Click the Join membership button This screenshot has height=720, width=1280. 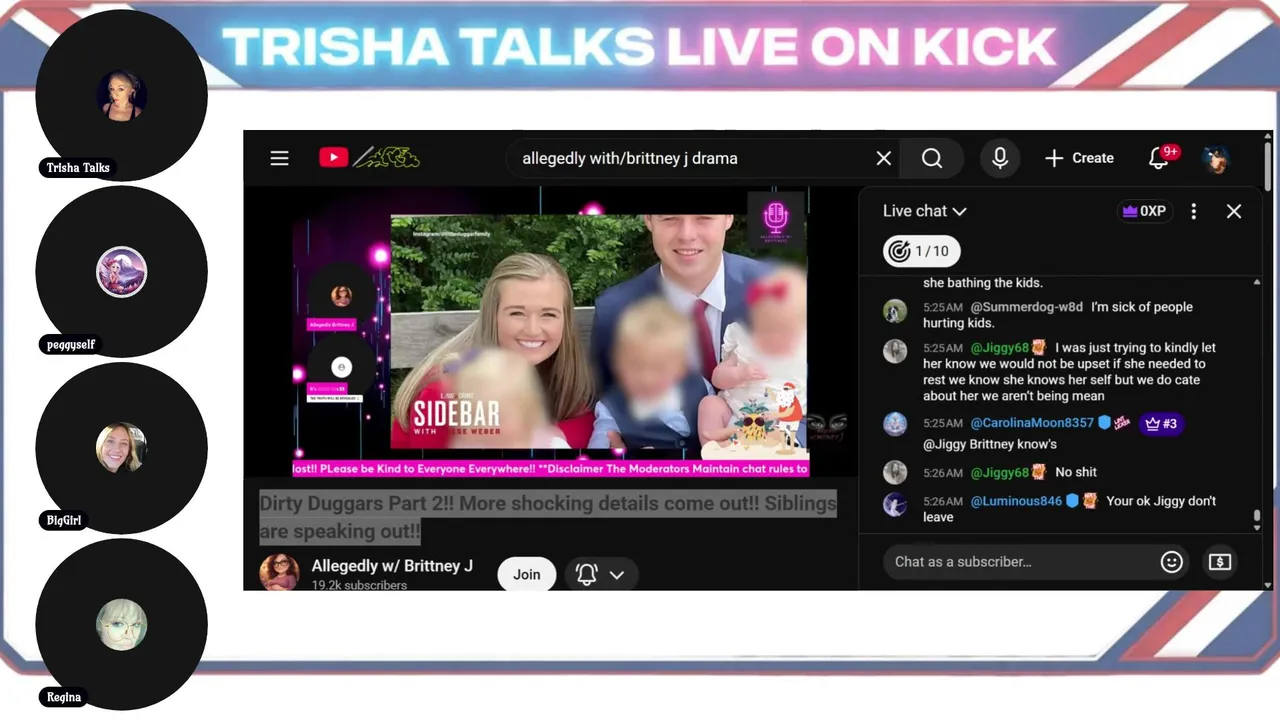(527, 574)
